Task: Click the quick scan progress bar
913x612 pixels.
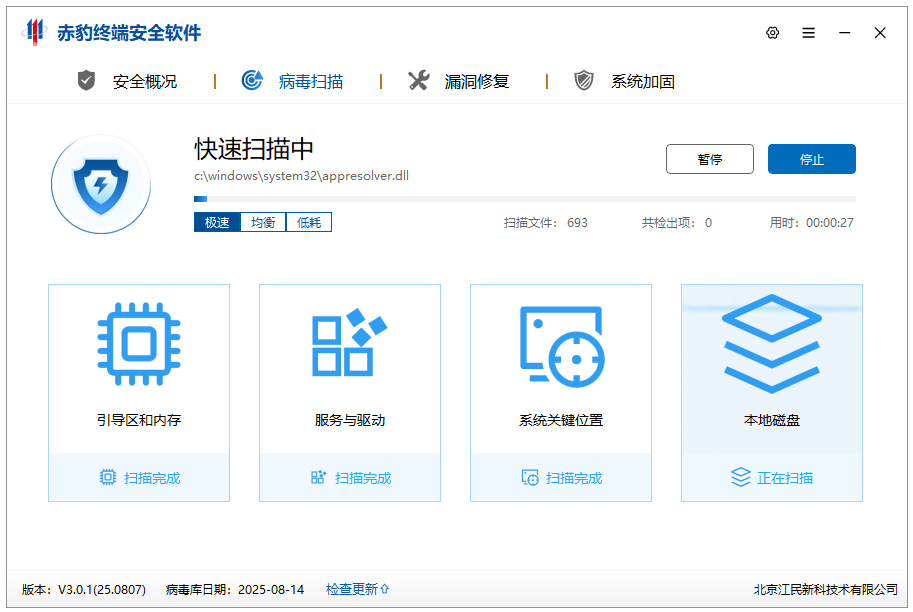Action: [524, 199]
